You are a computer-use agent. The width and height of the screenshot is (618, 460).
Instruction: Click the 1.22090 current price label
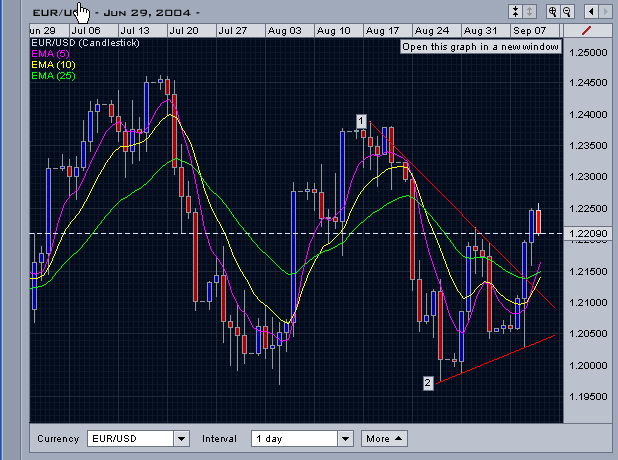pyautogui.click(x=588, y=234)
